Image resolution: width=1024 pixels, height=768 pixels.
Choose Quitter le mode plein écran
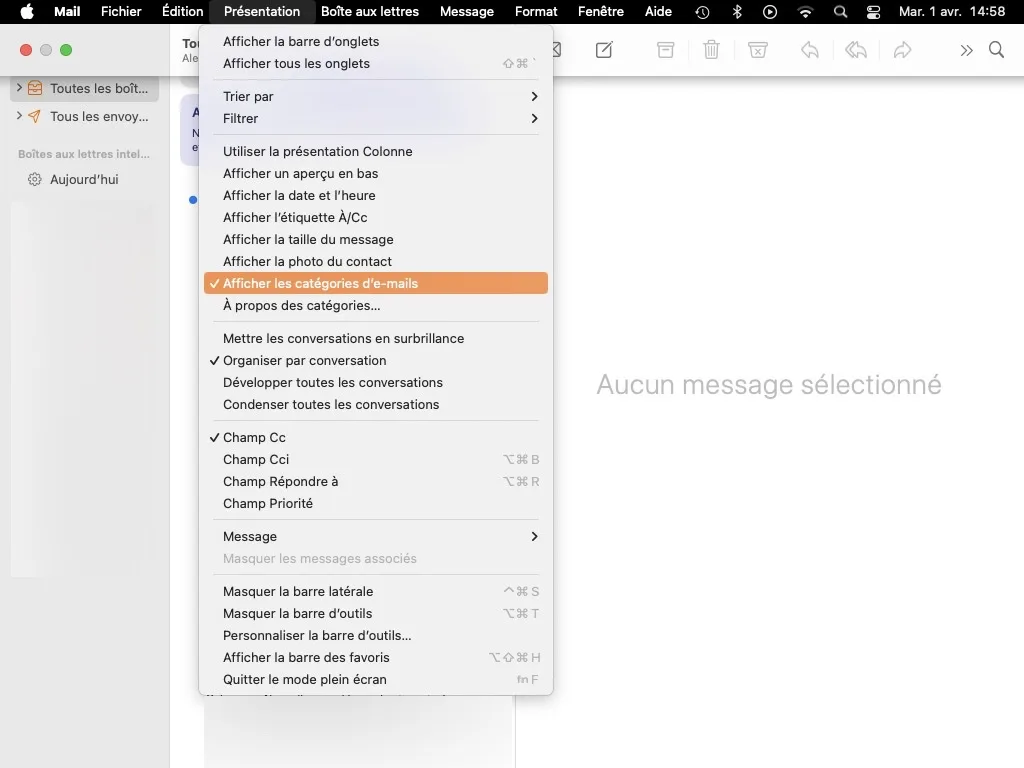(376, 679)
